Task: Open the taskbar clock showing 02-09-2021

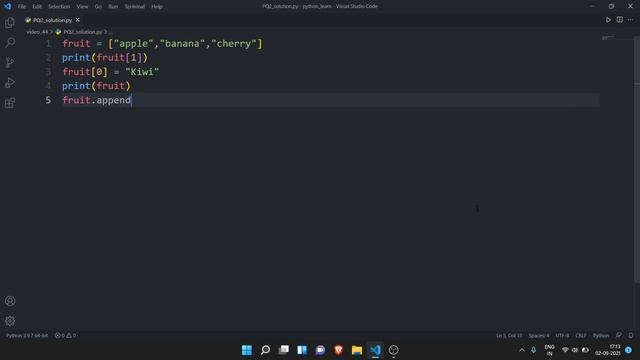Action: click(608, 350)
